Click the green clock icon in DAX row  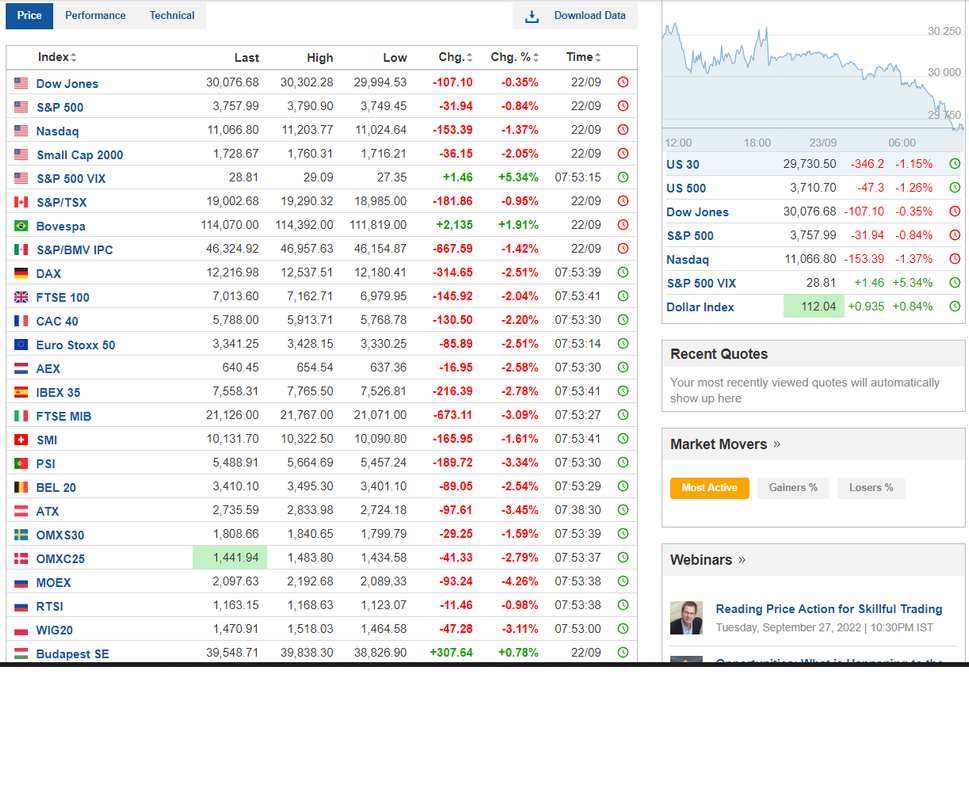pos(623,272)
